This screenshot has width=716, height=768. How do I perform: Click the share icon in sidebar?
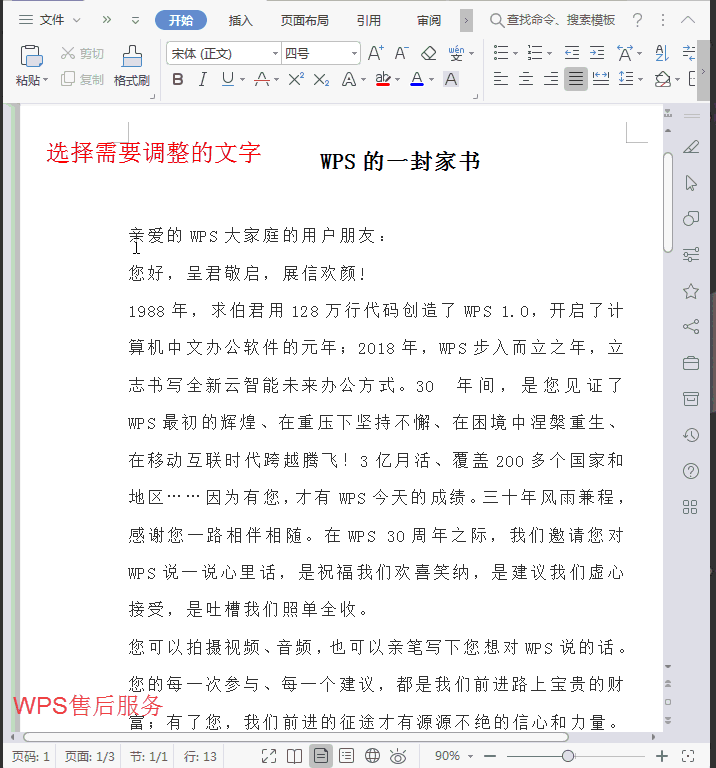click(x=691, y=327)
